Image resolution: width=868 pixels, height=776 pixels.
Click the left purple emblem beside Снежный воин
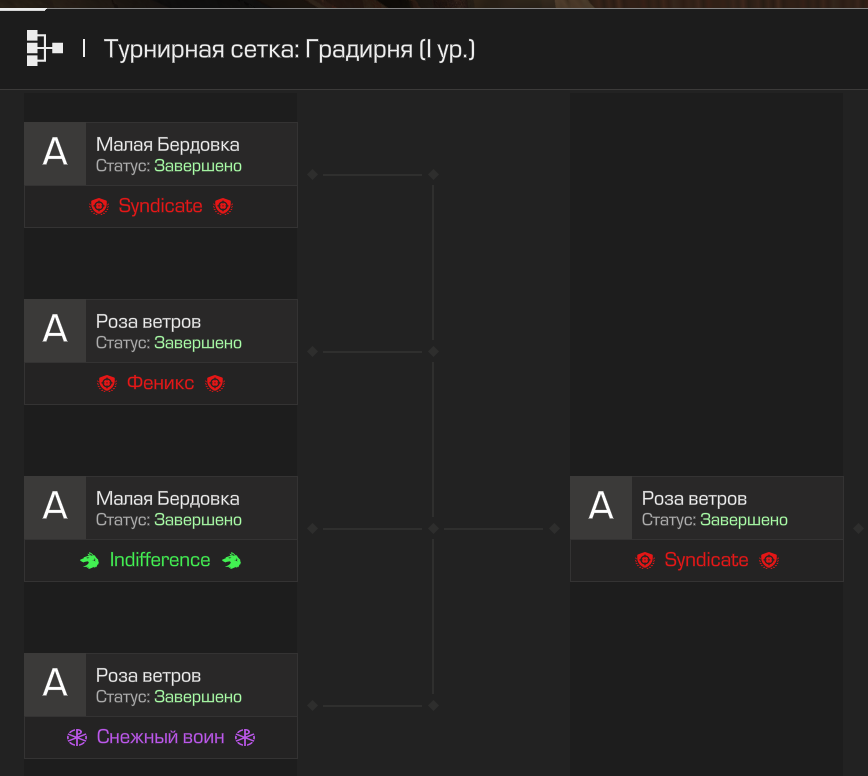click(x=77, y=738)
